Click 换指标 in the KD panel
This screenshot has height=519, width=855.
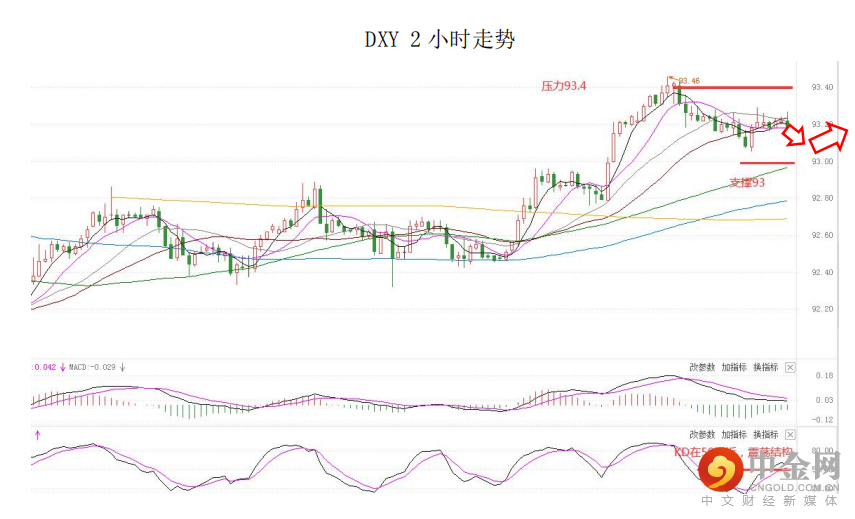766,434
